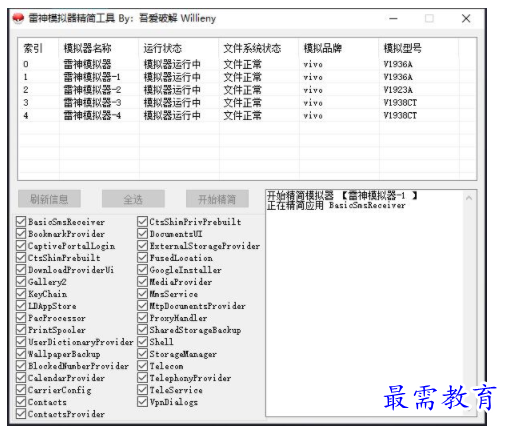Uncheck the Contacts checkbox
The height and width of the screenshot is (429, 505).
[x=21, y=402]
